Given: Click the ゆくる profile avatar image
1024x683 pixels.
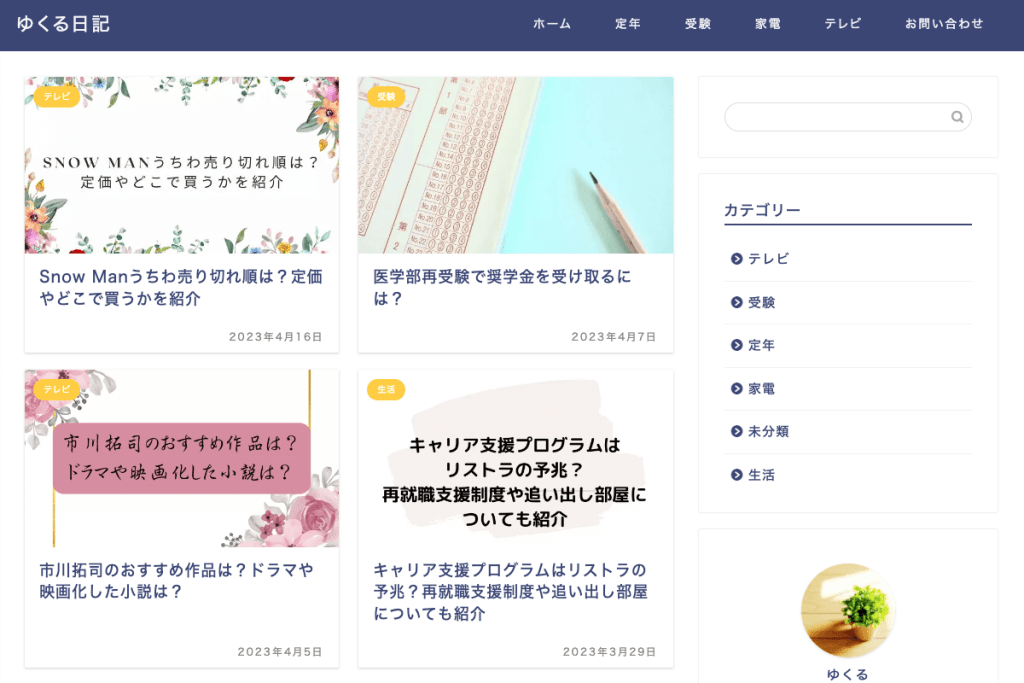Looking at the screenshot, I should tap(848, 610).
